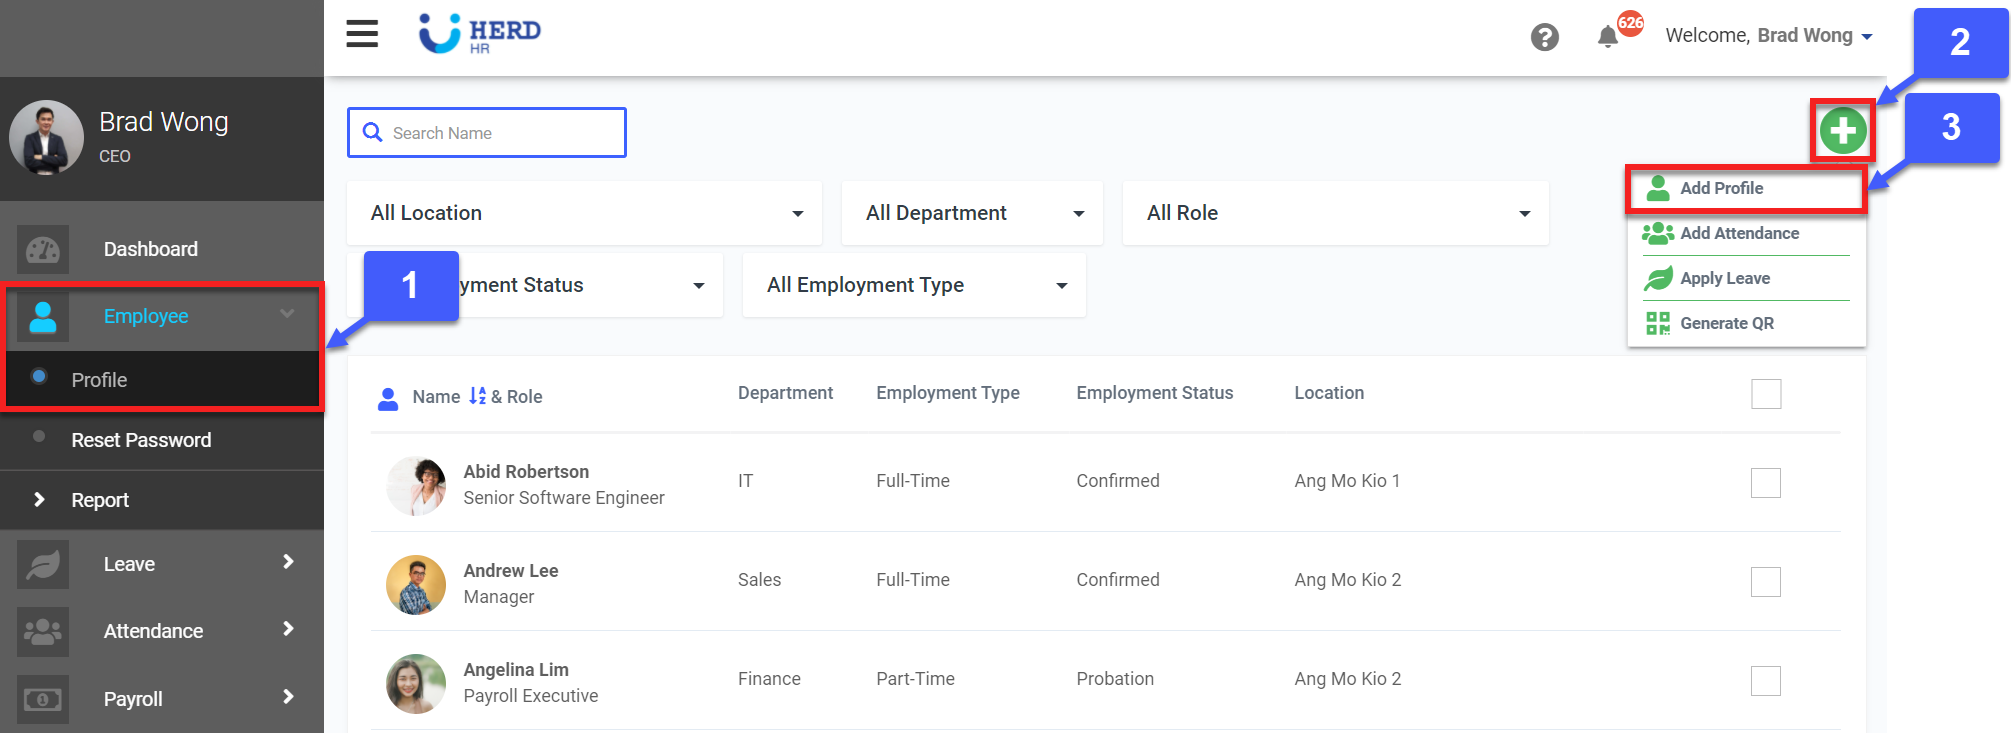Click the hamburger menu icon
The height and width of the screenshot is (733, 2011).
(362, 34)
